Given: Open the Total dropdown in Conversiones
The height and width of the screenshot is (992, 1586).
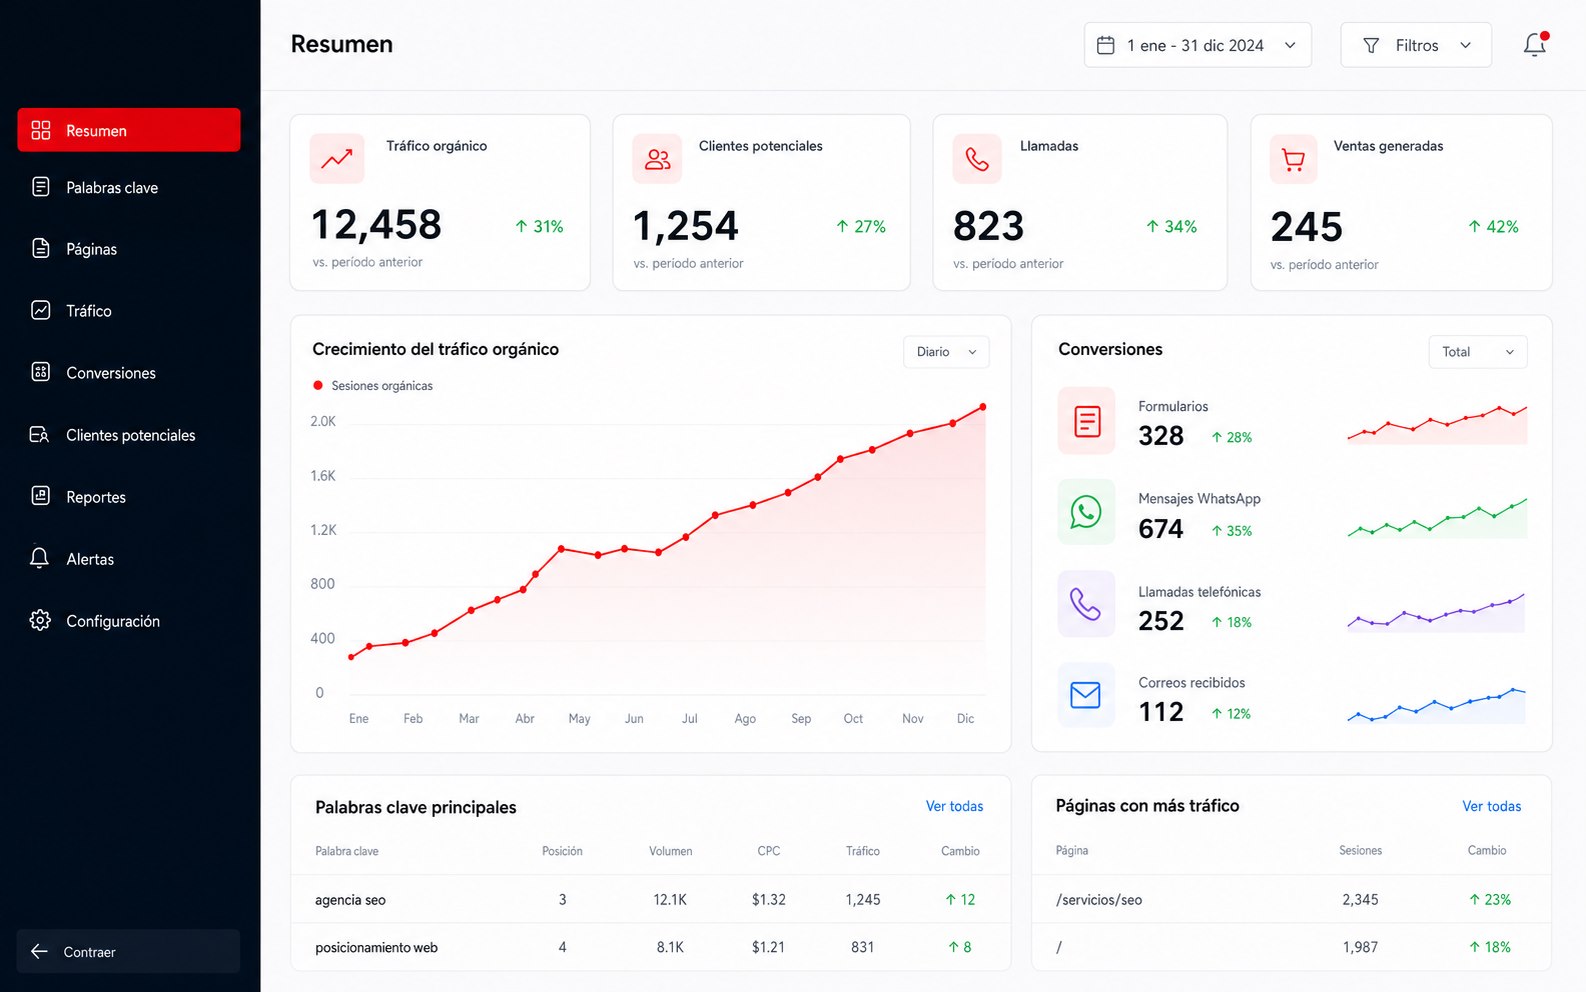Looking at the screenshot, I should pos(1478,352).
